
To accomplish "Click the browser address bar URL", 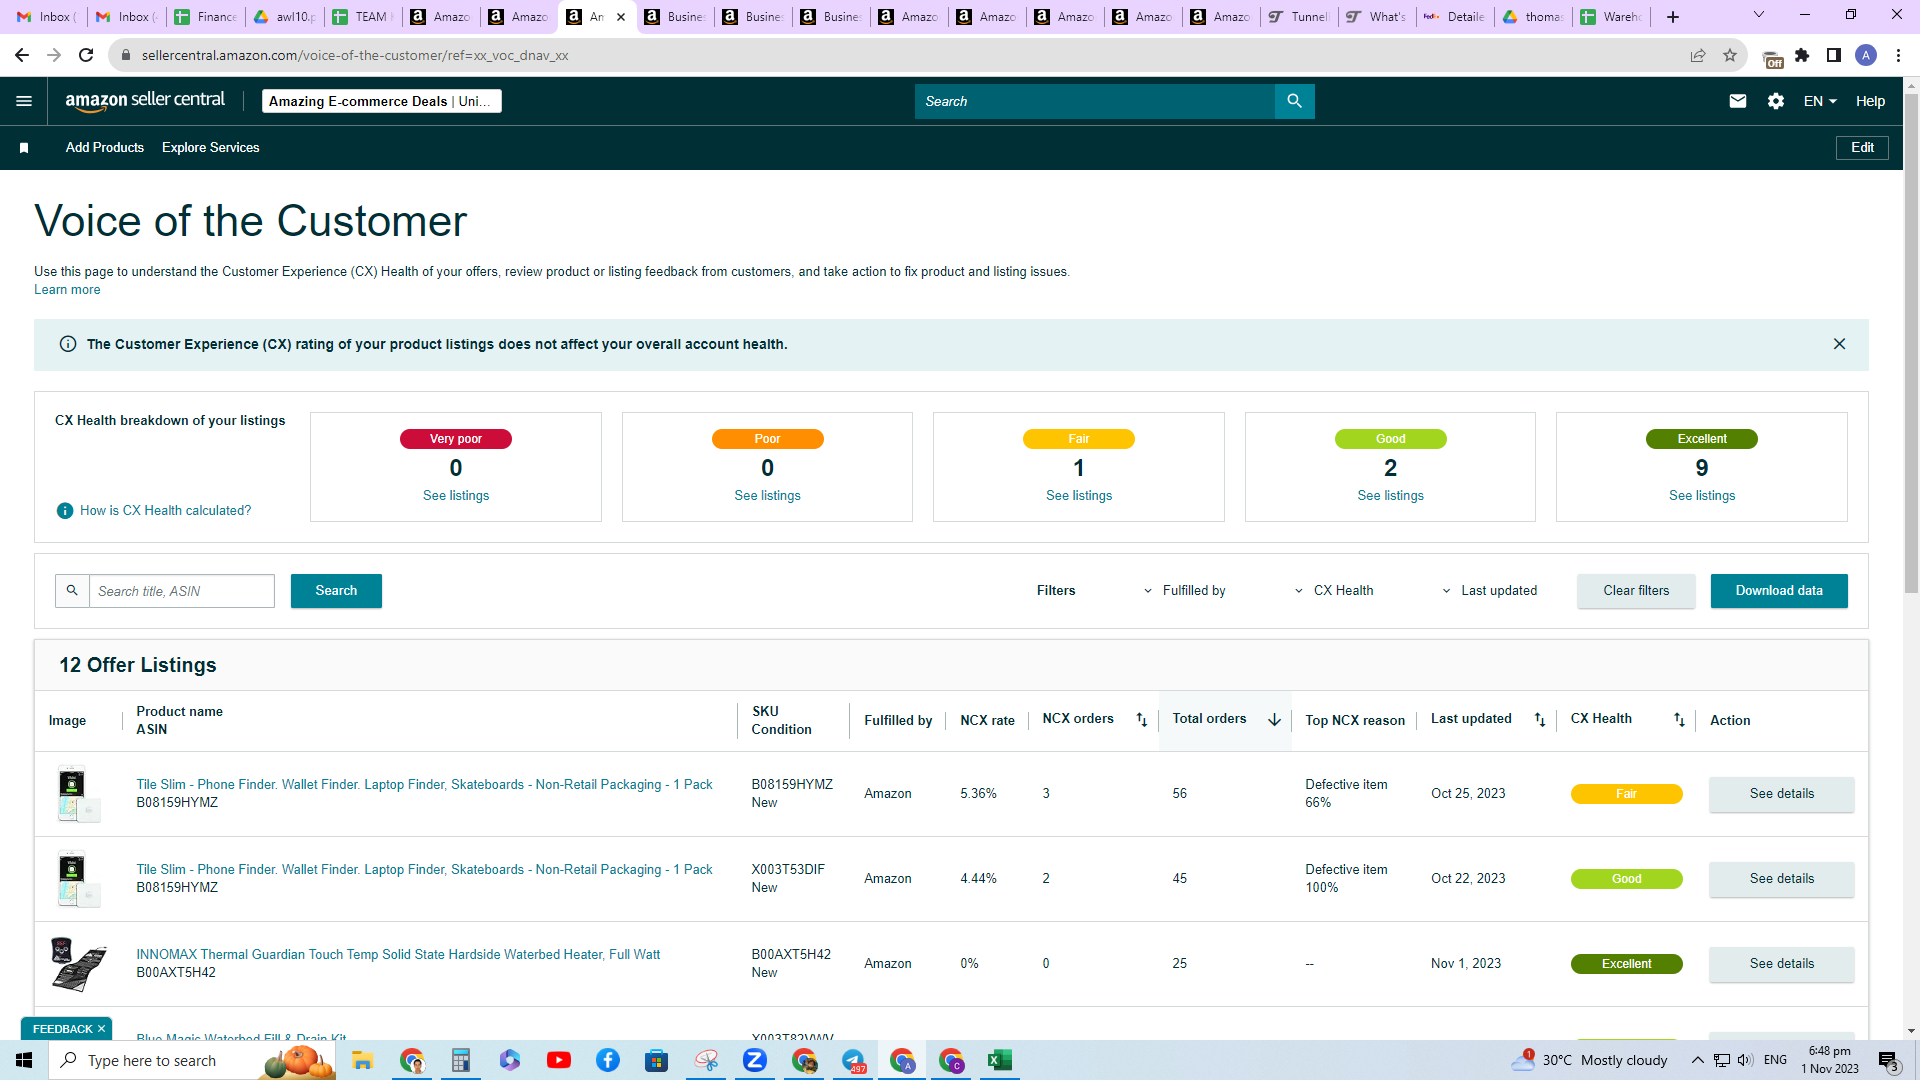I will click(x=355, y=55).
